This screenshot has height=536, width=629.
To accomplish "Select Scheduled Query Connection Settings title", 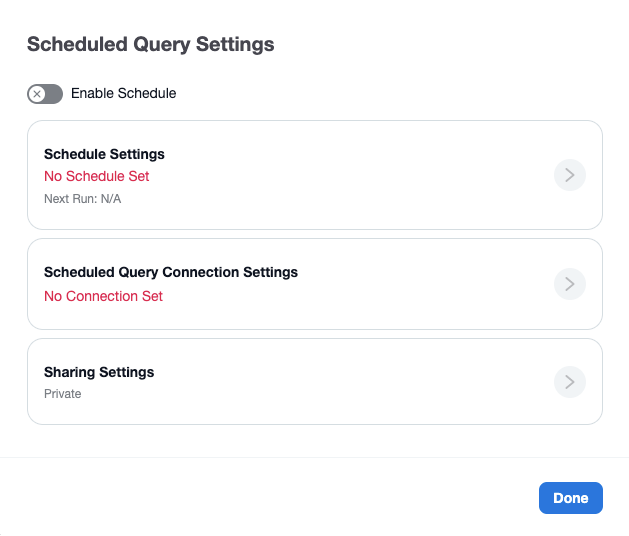I will [x=171, y=272].
